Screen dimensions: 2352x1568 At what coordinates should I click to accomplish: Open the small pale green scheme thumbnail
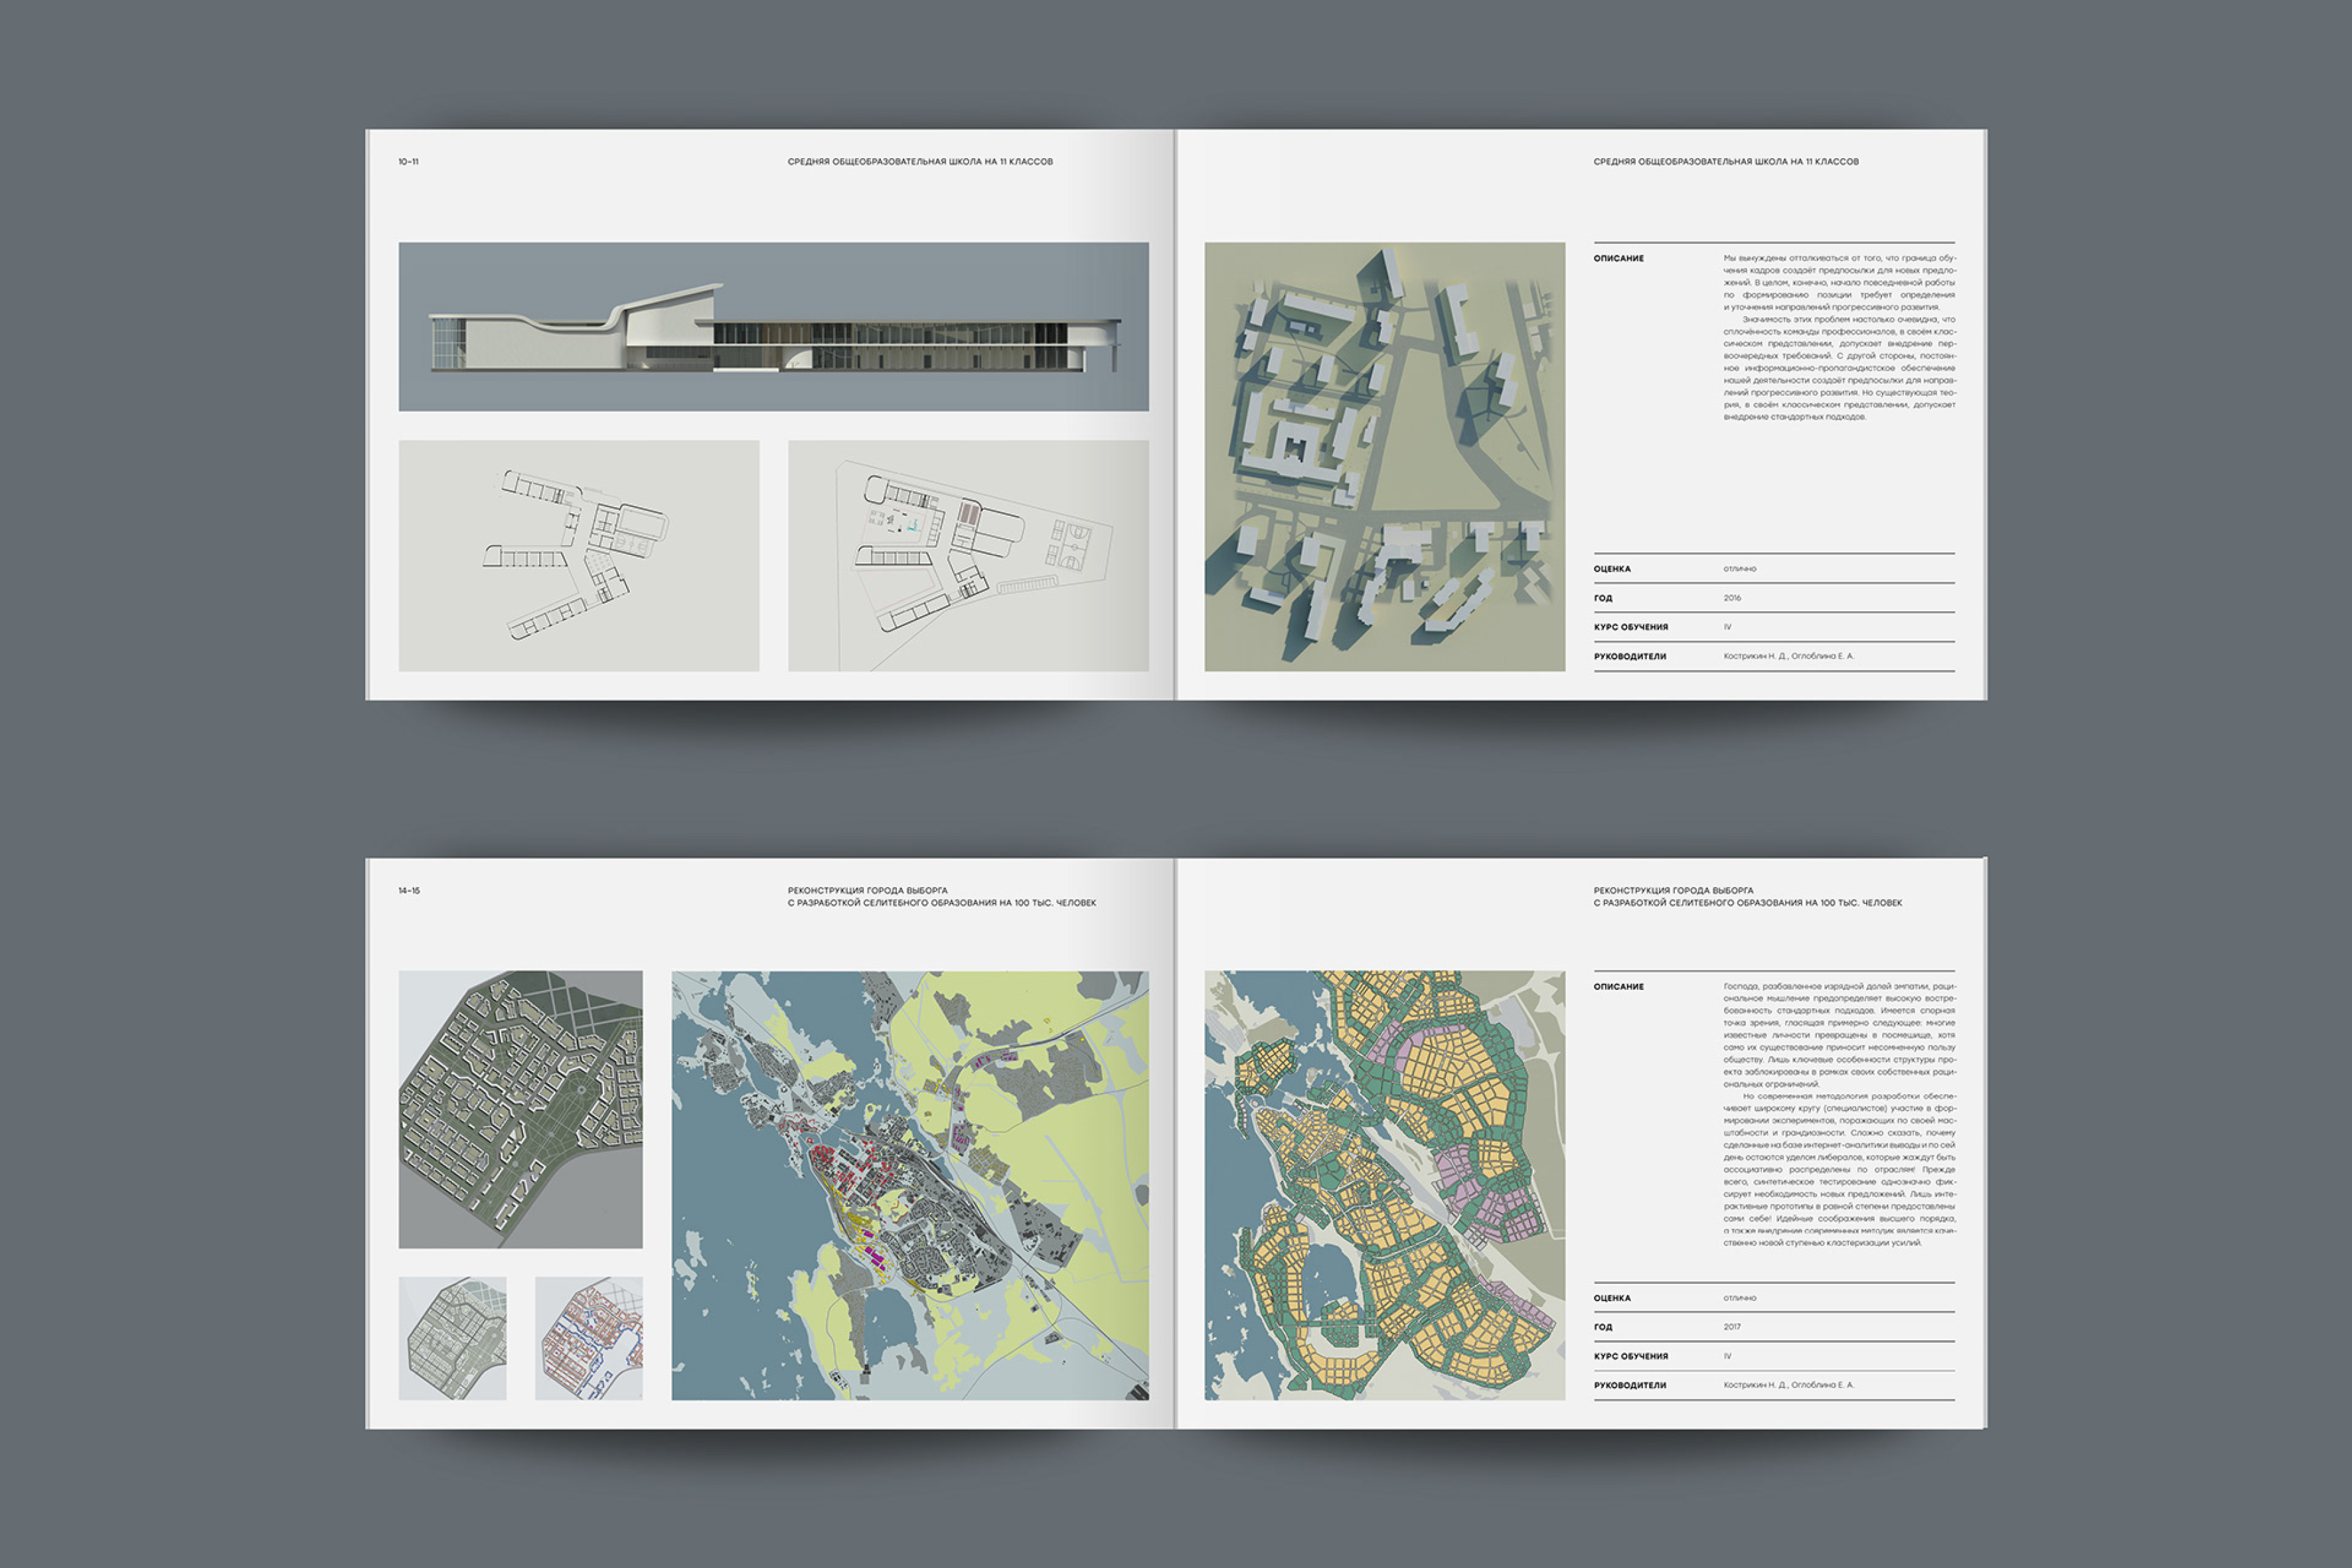click(x=452, y=1338)
